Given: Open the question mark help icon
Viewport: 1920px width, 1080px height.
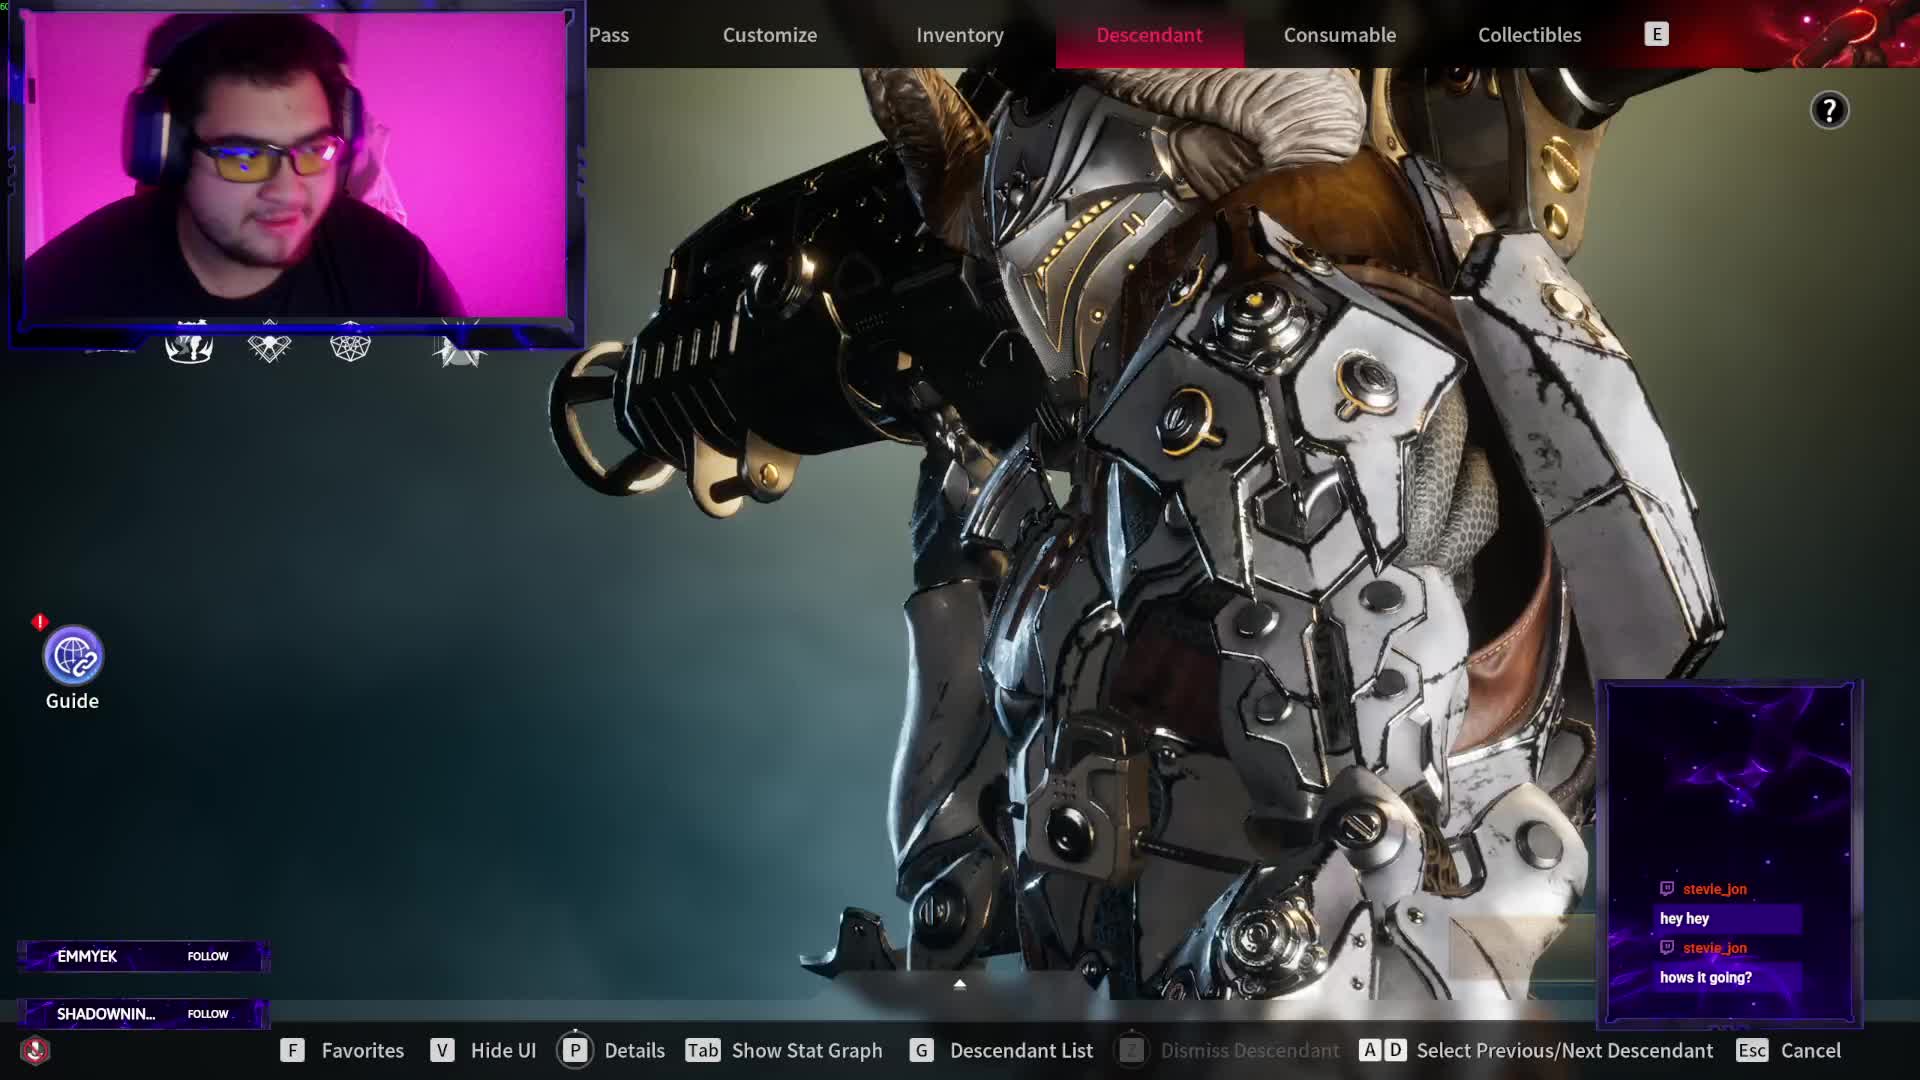Looking at the screenshot, I should tap(1829, 110).
